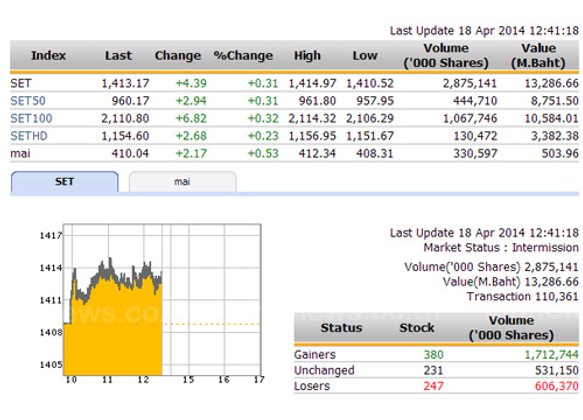
Task: Click the Volume ('000 Shares) header in index table
Action: tap(446, 55)
